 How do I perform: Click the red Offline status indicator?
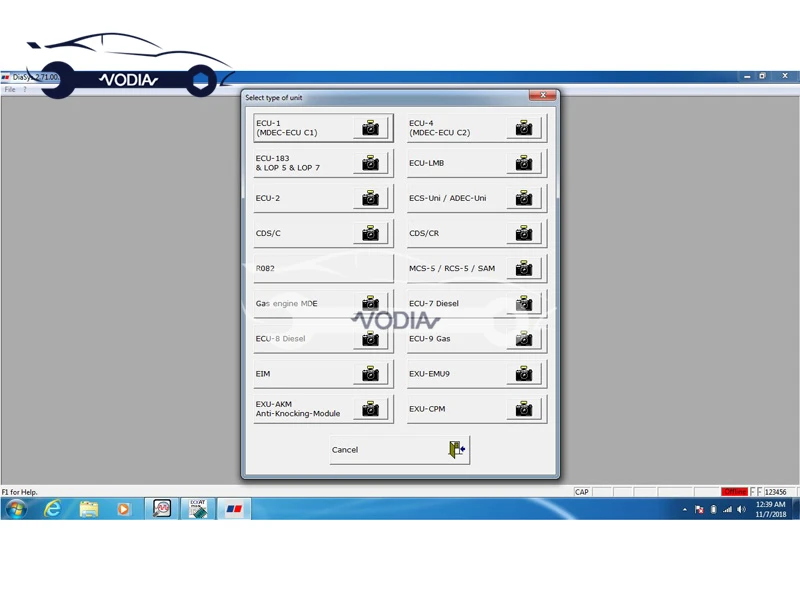734,492
